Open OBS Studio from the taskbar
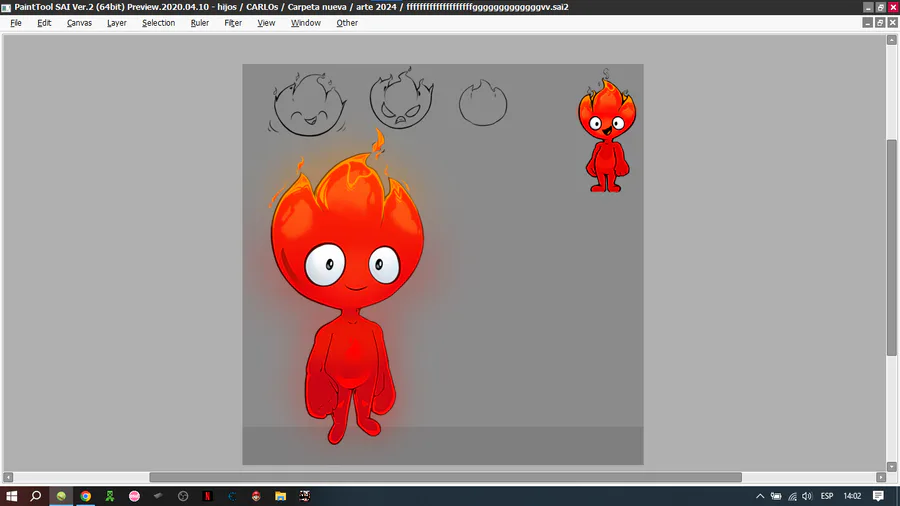Viewport: 900px width, 506px height. pyautogui.click(x=183, y=496)
